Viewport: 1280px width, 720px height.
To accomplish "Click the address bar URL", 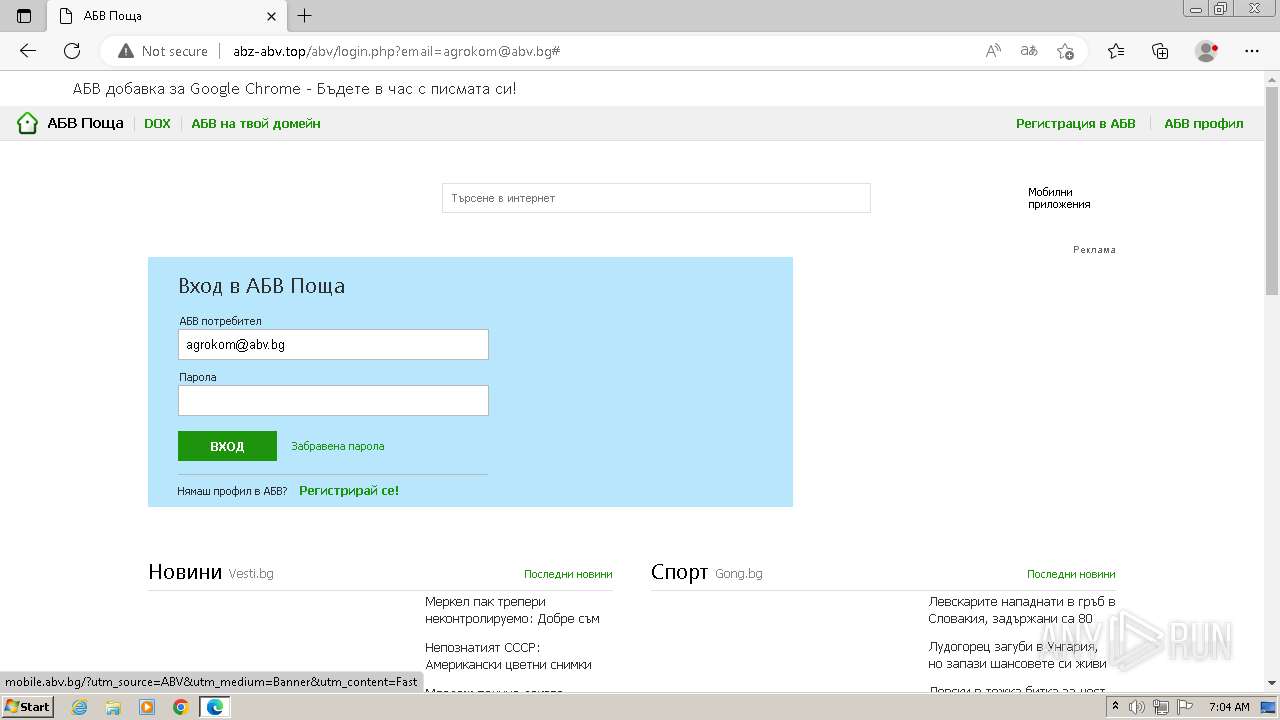I will click(x=396, y=51).
